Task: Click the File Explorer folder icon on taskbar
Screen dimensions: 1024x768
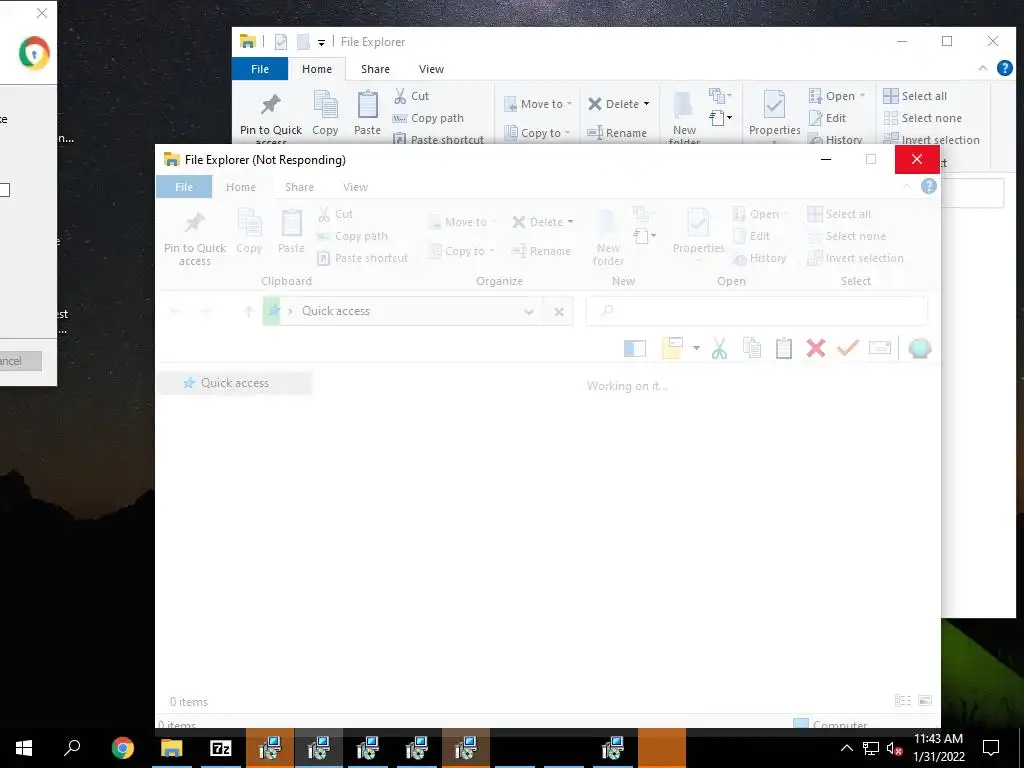Action: point(172,748)
